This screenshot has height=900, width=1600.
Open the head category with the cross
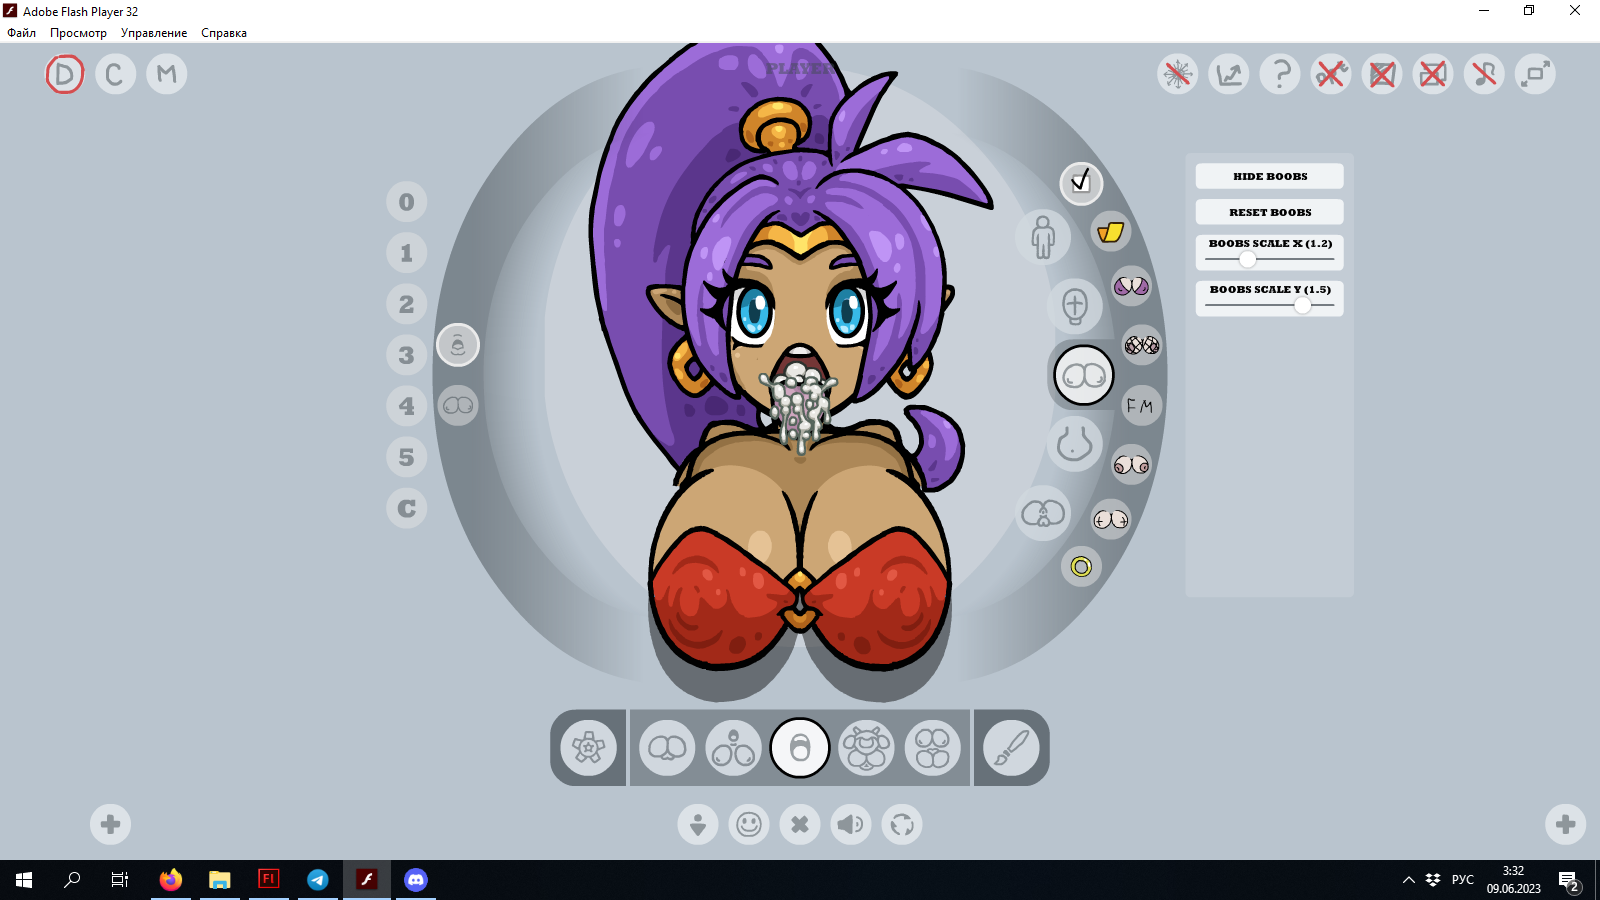pos(1075,305)
